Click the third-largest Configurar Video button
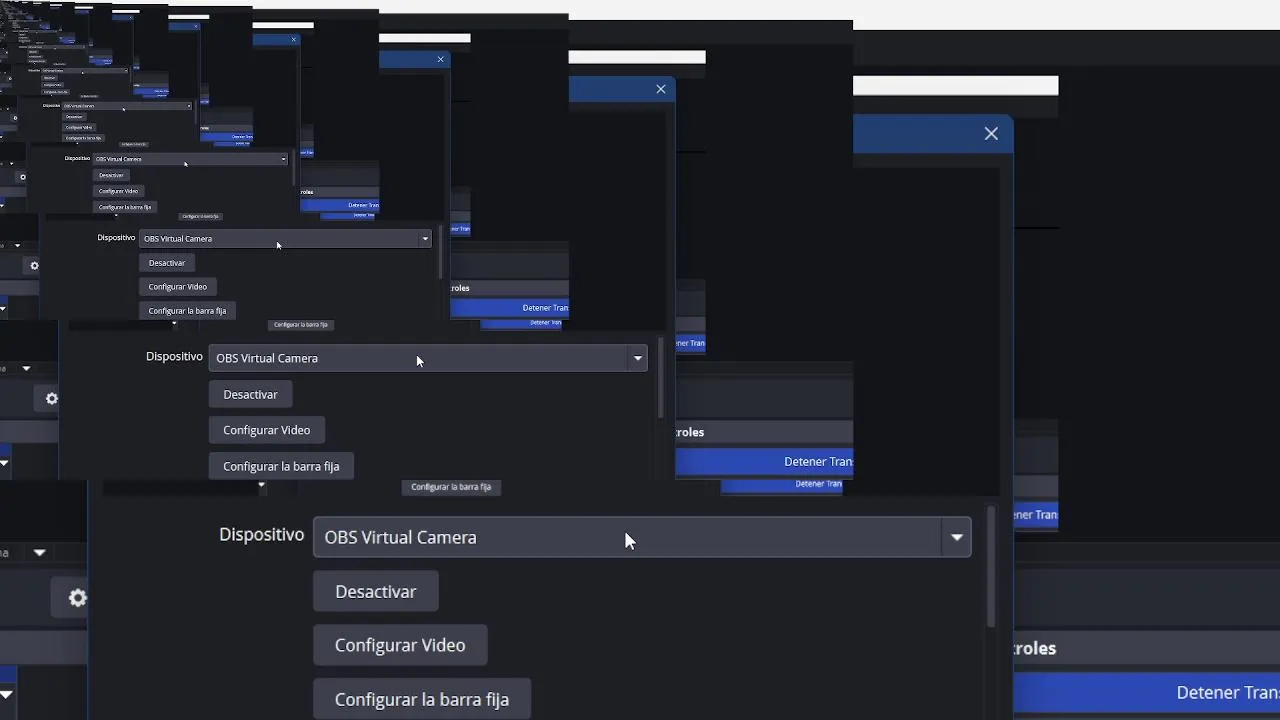This screenshot has width=1280, height=720. (x=178, y=287)
